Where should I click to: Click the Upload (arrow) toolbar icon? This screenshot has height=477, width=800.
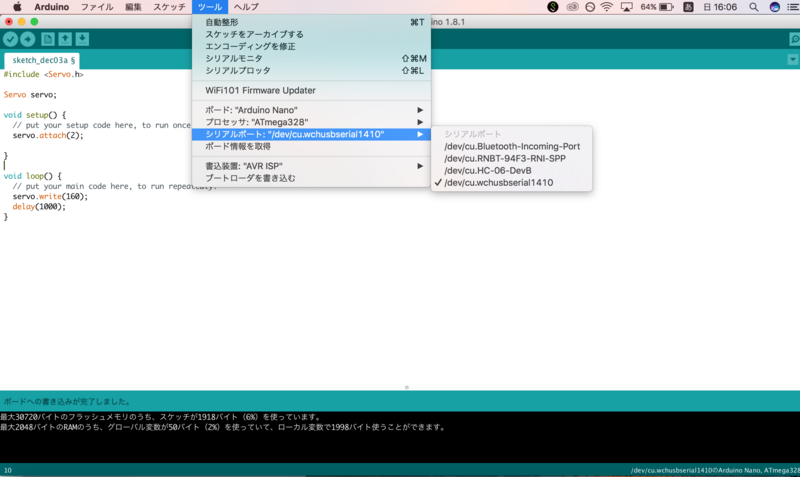pyautogui.click(x=28, y=39)
